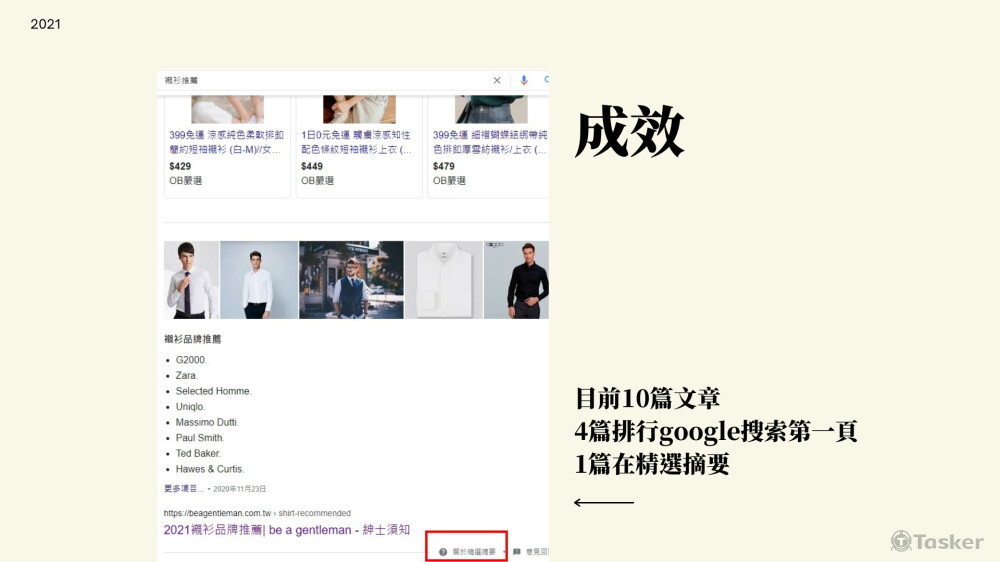Open thumbnail of folded white shirt

point(444,280)
